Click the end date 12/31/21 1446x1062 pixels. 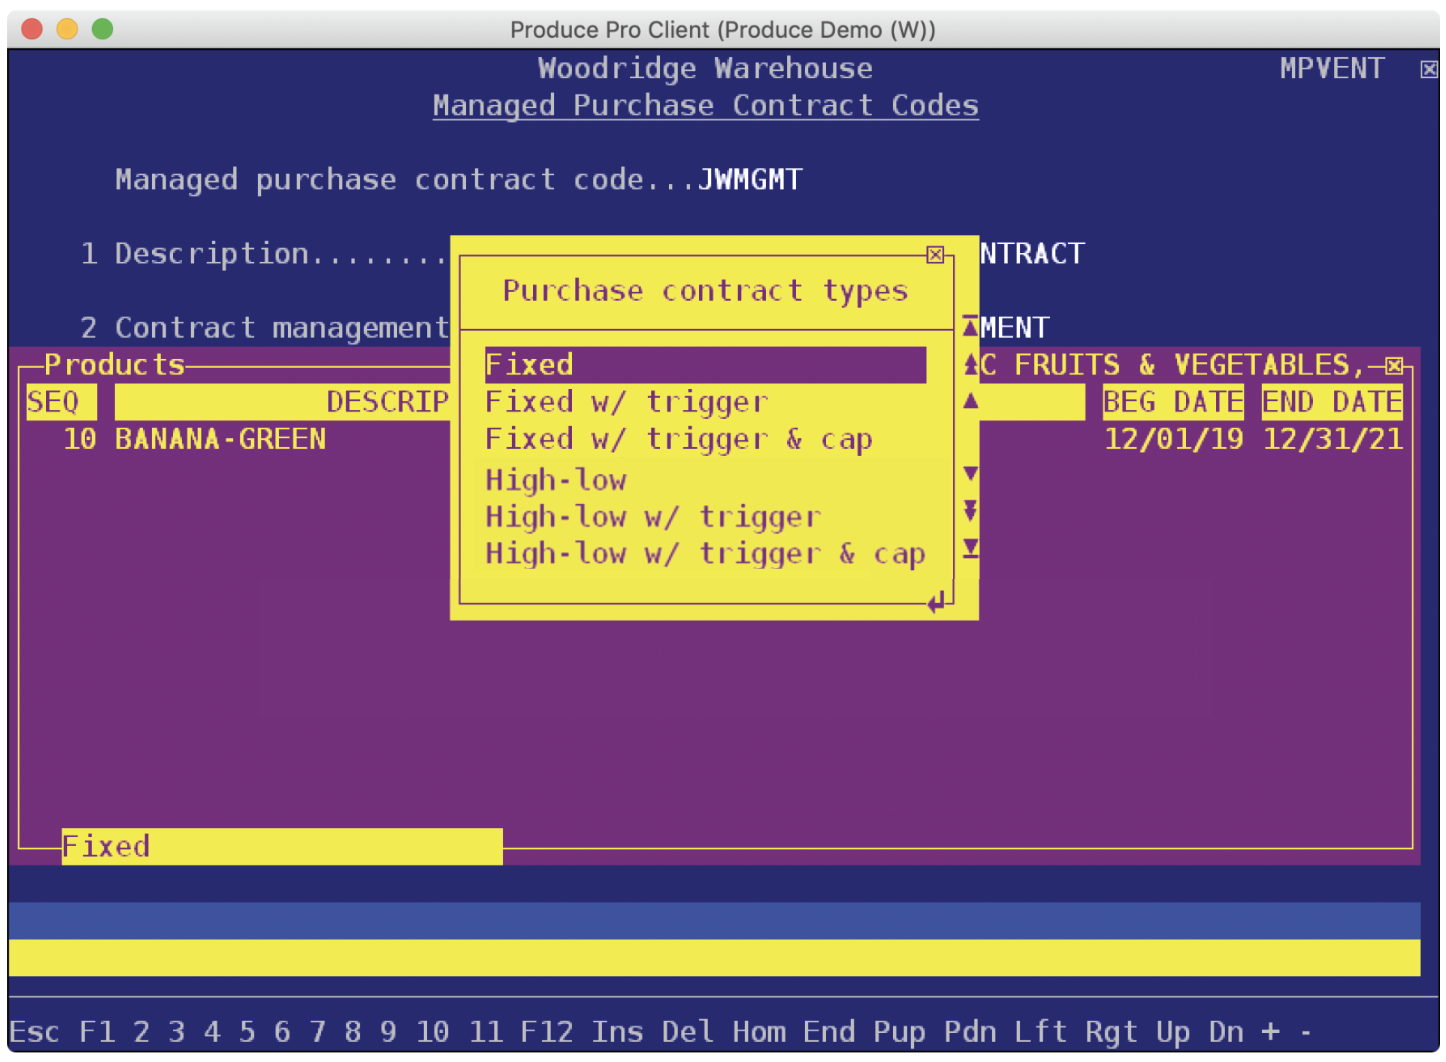1332,439
